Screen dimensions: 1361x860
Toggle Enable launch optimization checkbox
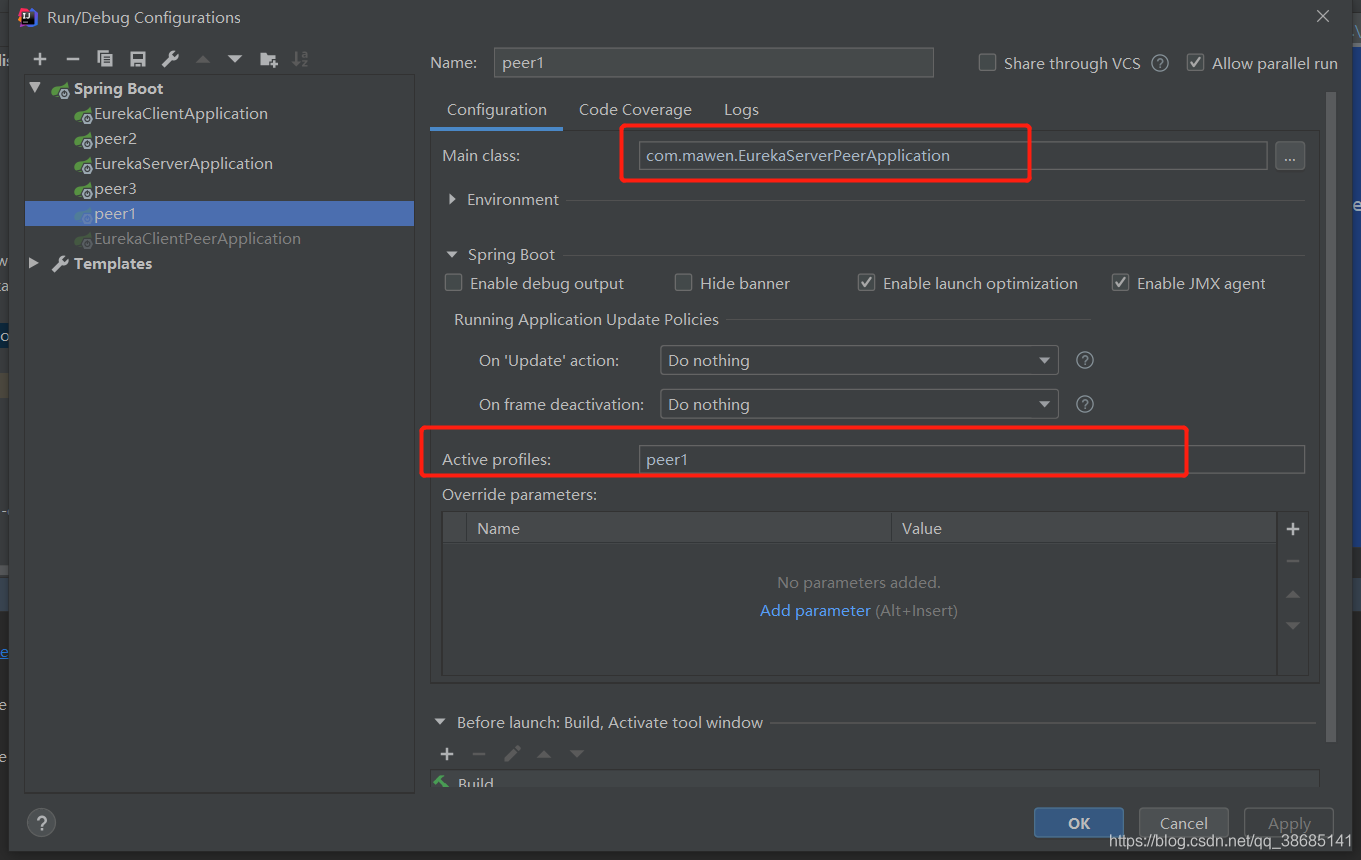pos(866,283)
